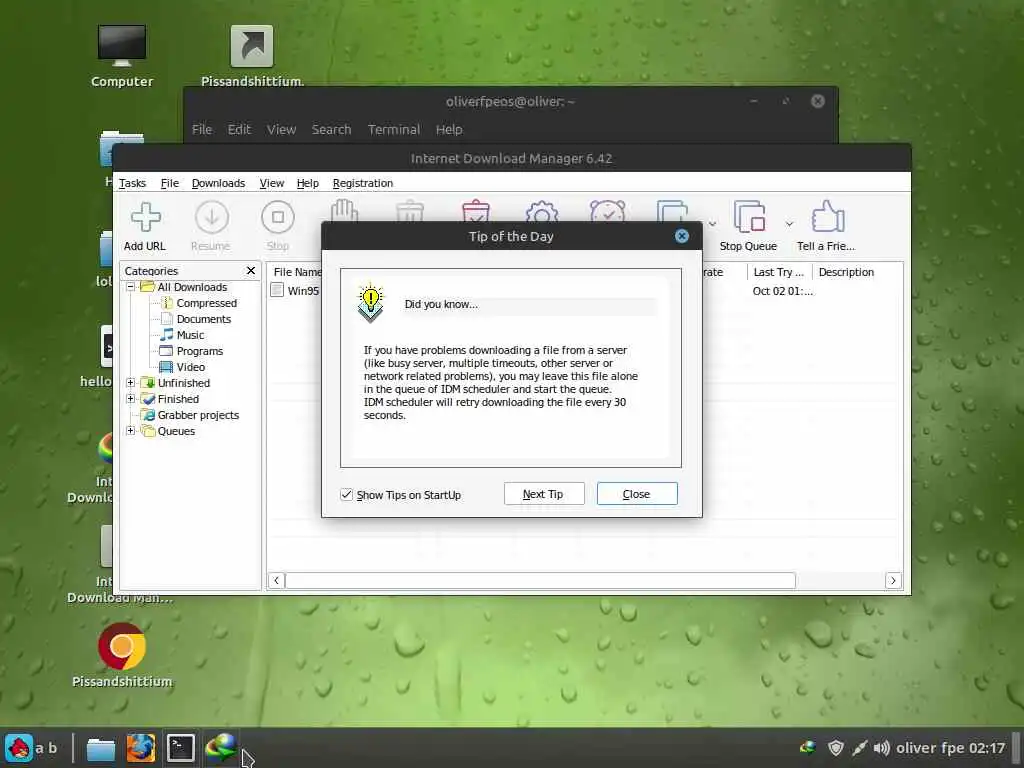
Task: Tick the Win95 file row checkbox
Action: click(x=277, y=290)
